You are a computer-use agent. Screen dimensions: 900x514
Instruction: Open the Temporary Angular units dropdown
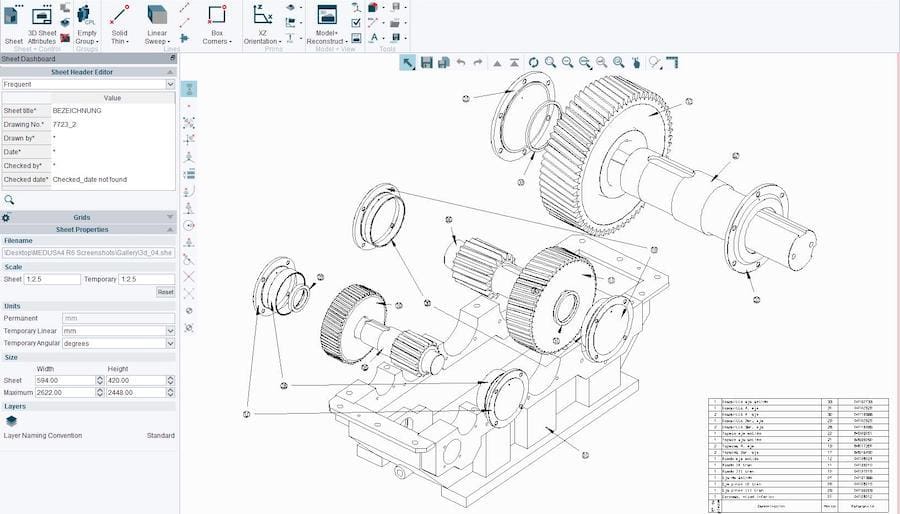point(170,343)
